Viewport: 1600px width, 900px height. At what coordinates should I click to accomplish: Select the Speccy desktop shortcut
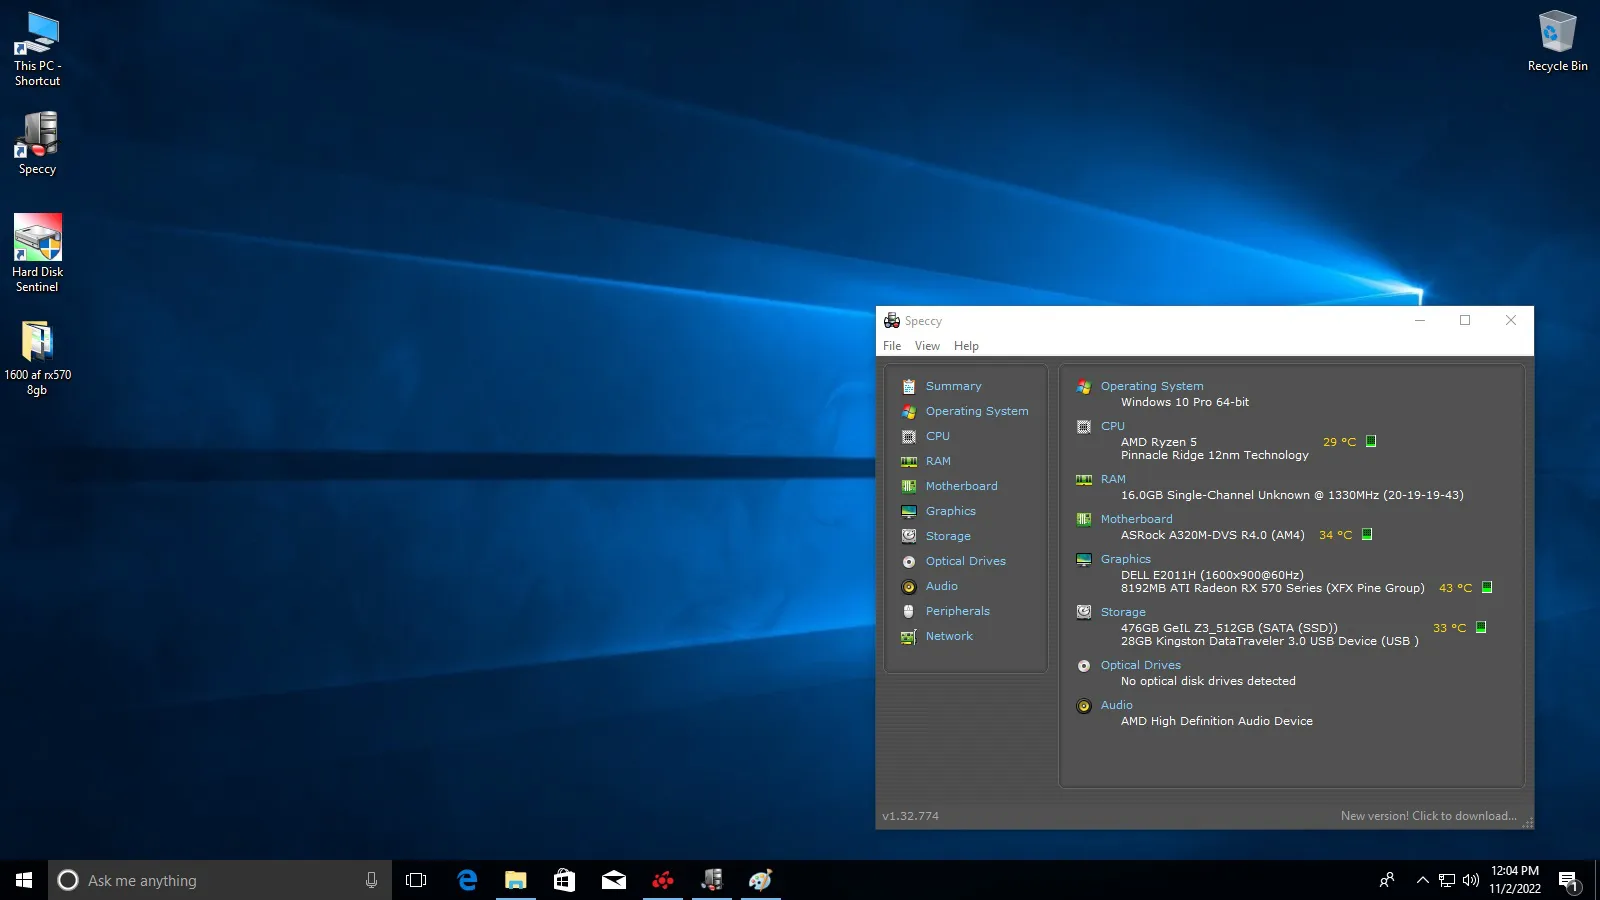tap(37, 143)
